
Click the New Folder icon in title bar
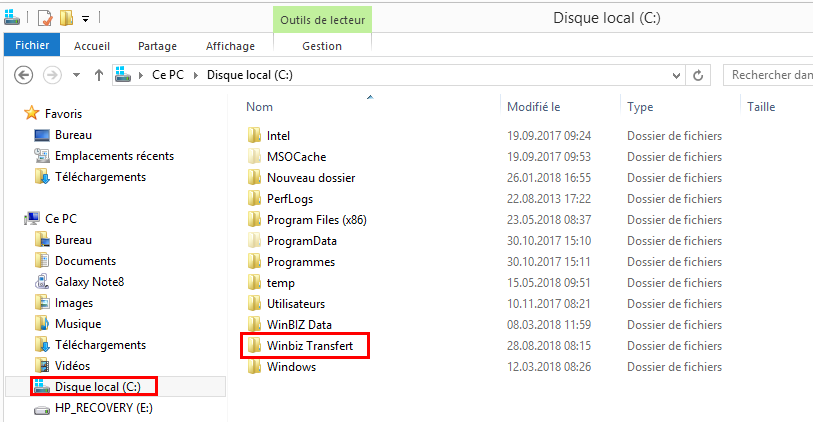point(66,18)
